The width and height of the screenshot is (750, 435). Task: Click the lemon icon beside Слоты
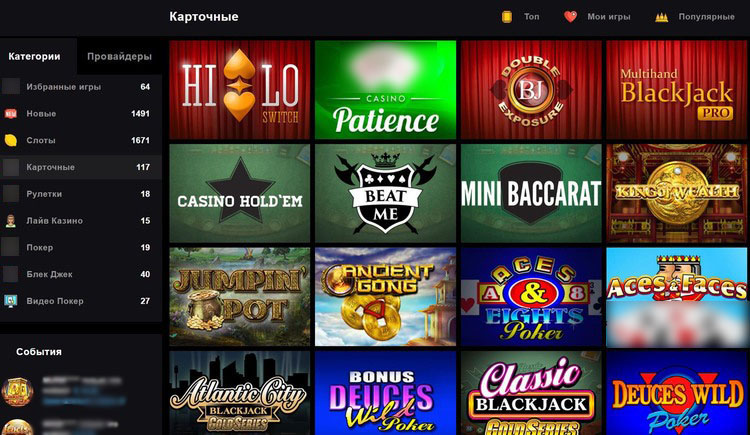click(x=11, y=140)
